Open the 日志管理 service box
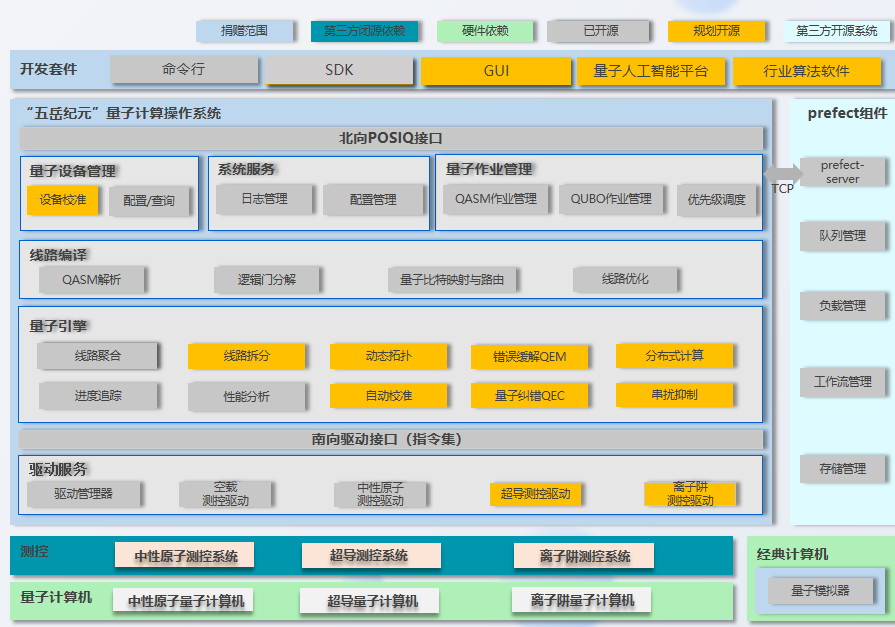The width and height of the screenshot is (895, 627). (x=264, y=199)
